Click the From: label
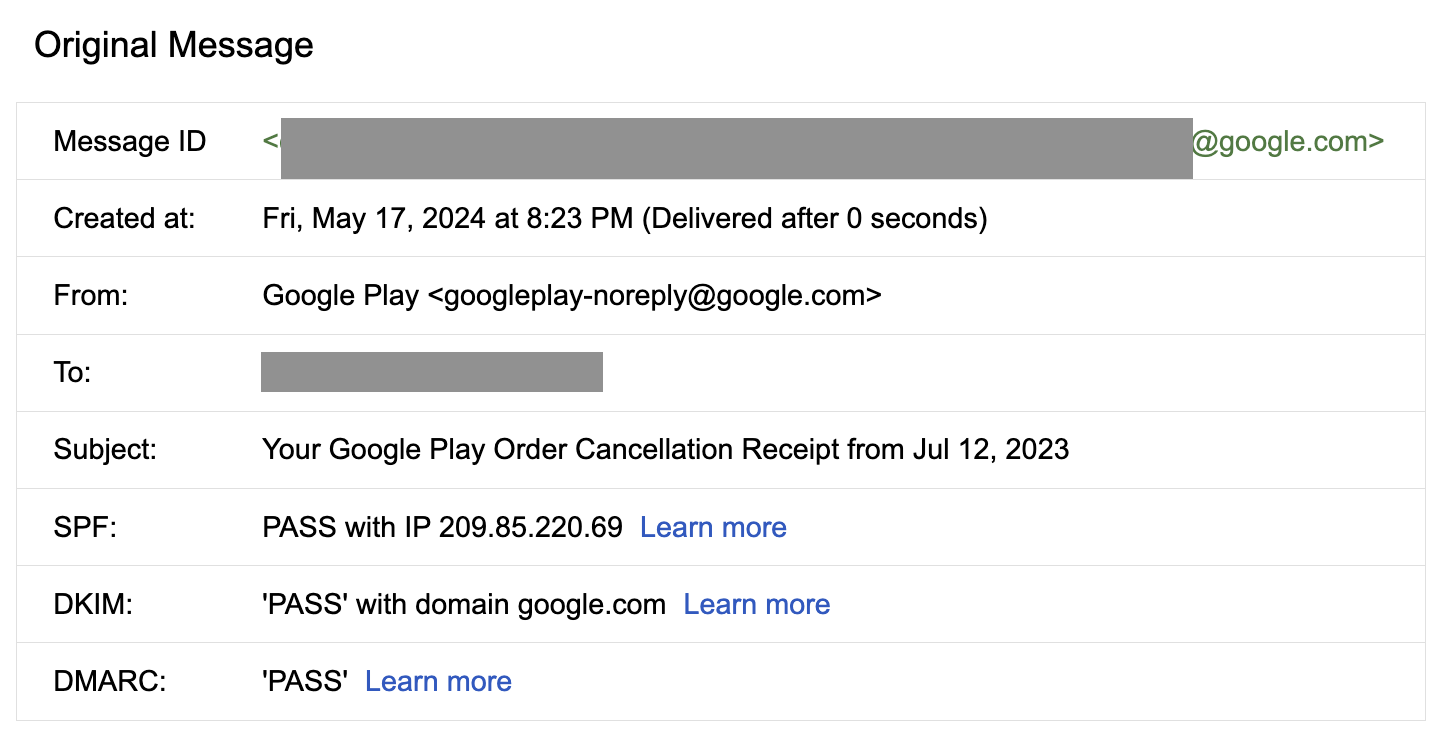 91,295
